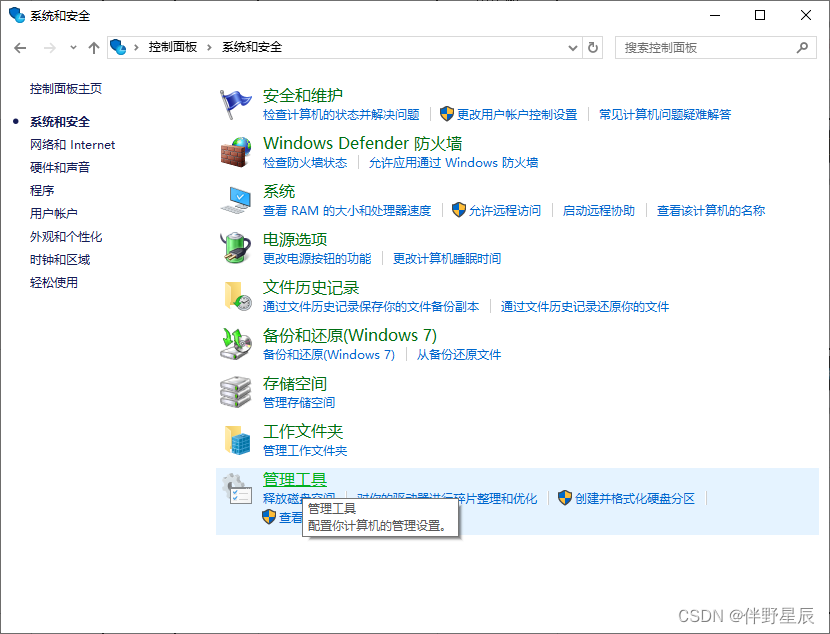Open 轻松使用 category
This screenshot has height=634, width=830.
coord(53,282)
